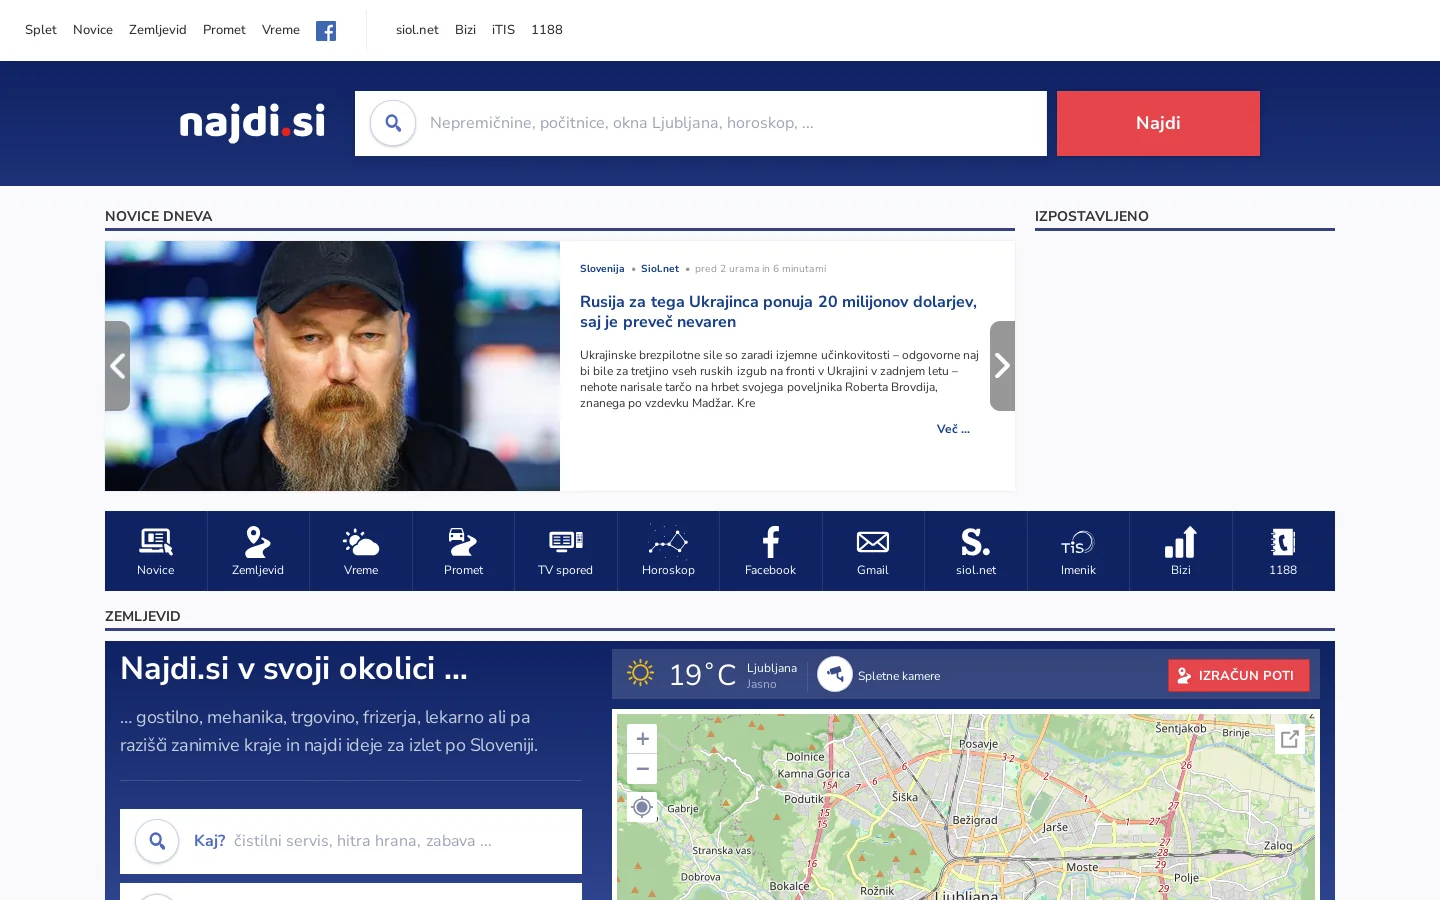
Task: Open the 1188 phonebook tile
Action: [1283, 551]
